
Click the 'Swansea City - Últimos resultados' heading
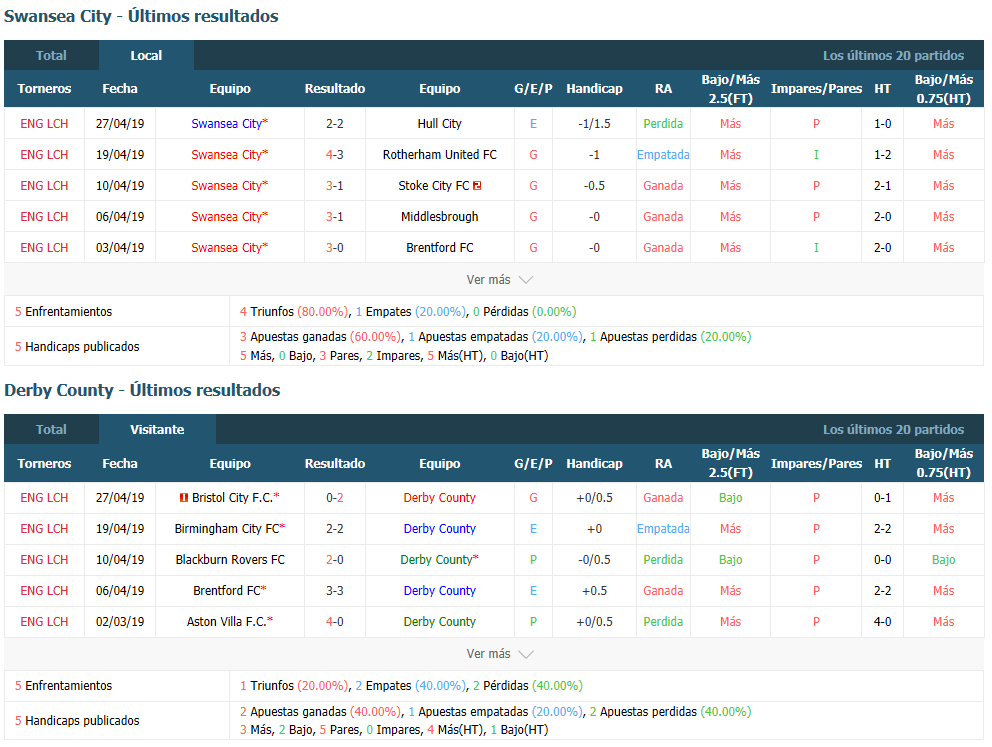141,16
